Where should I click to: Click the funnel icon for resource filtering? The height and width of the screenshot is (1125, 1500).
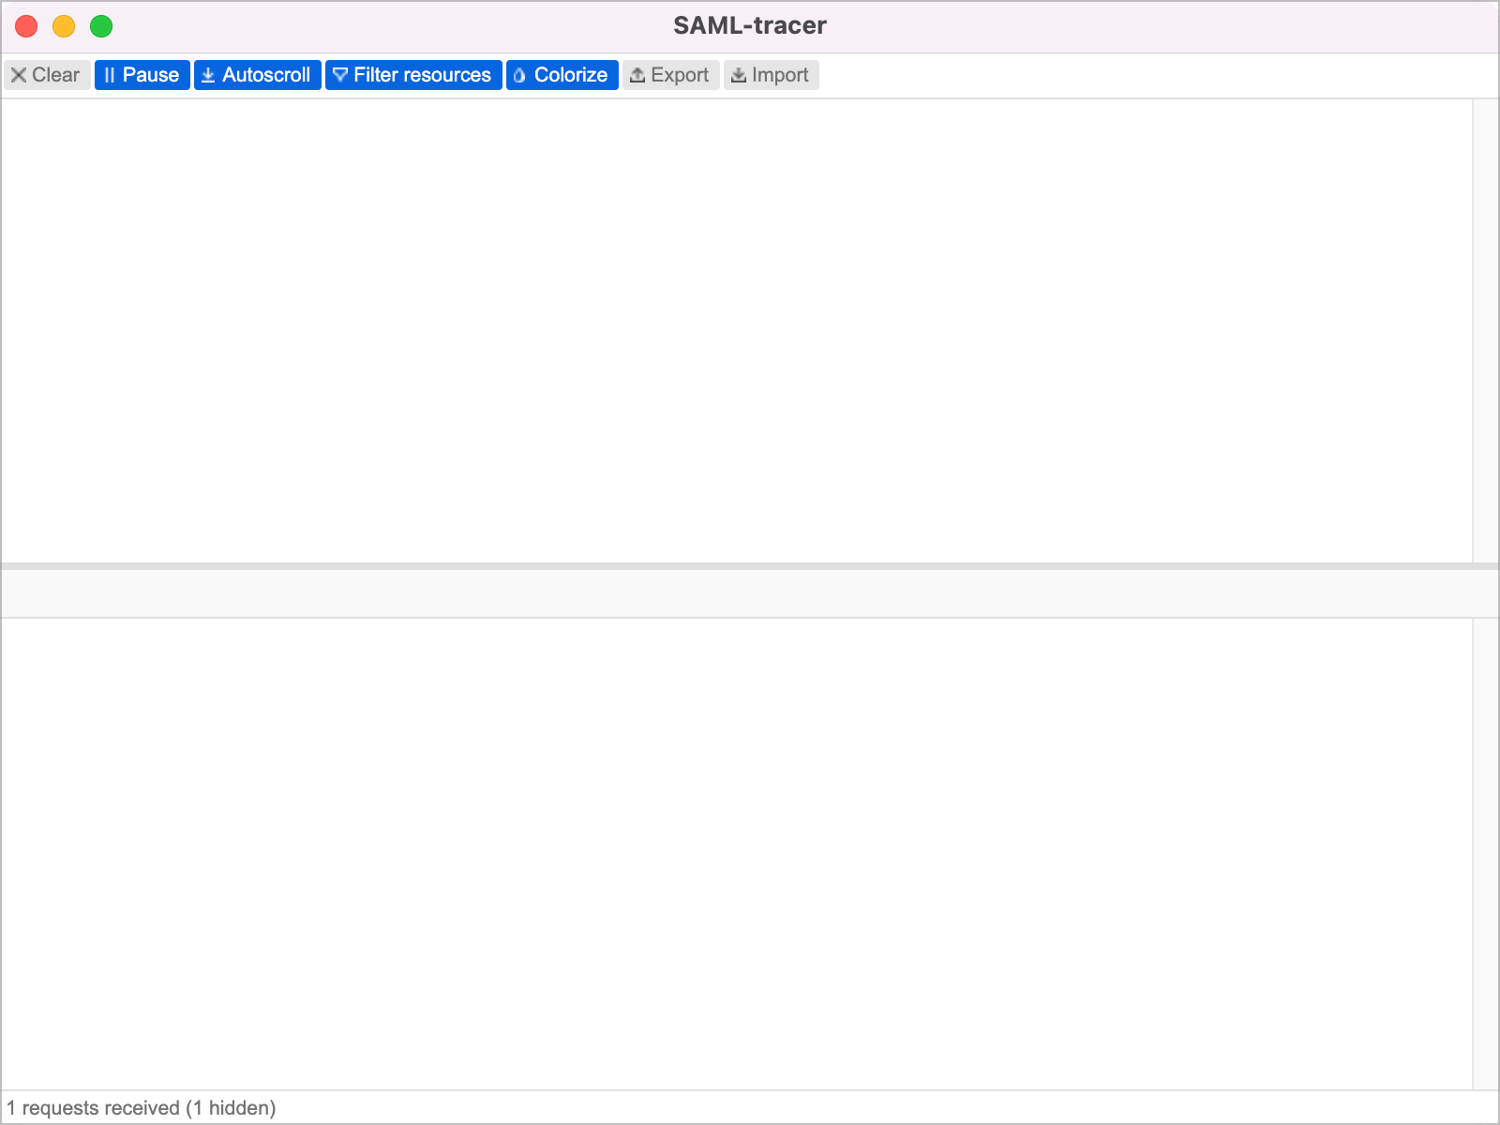click(x=340, y=75)
